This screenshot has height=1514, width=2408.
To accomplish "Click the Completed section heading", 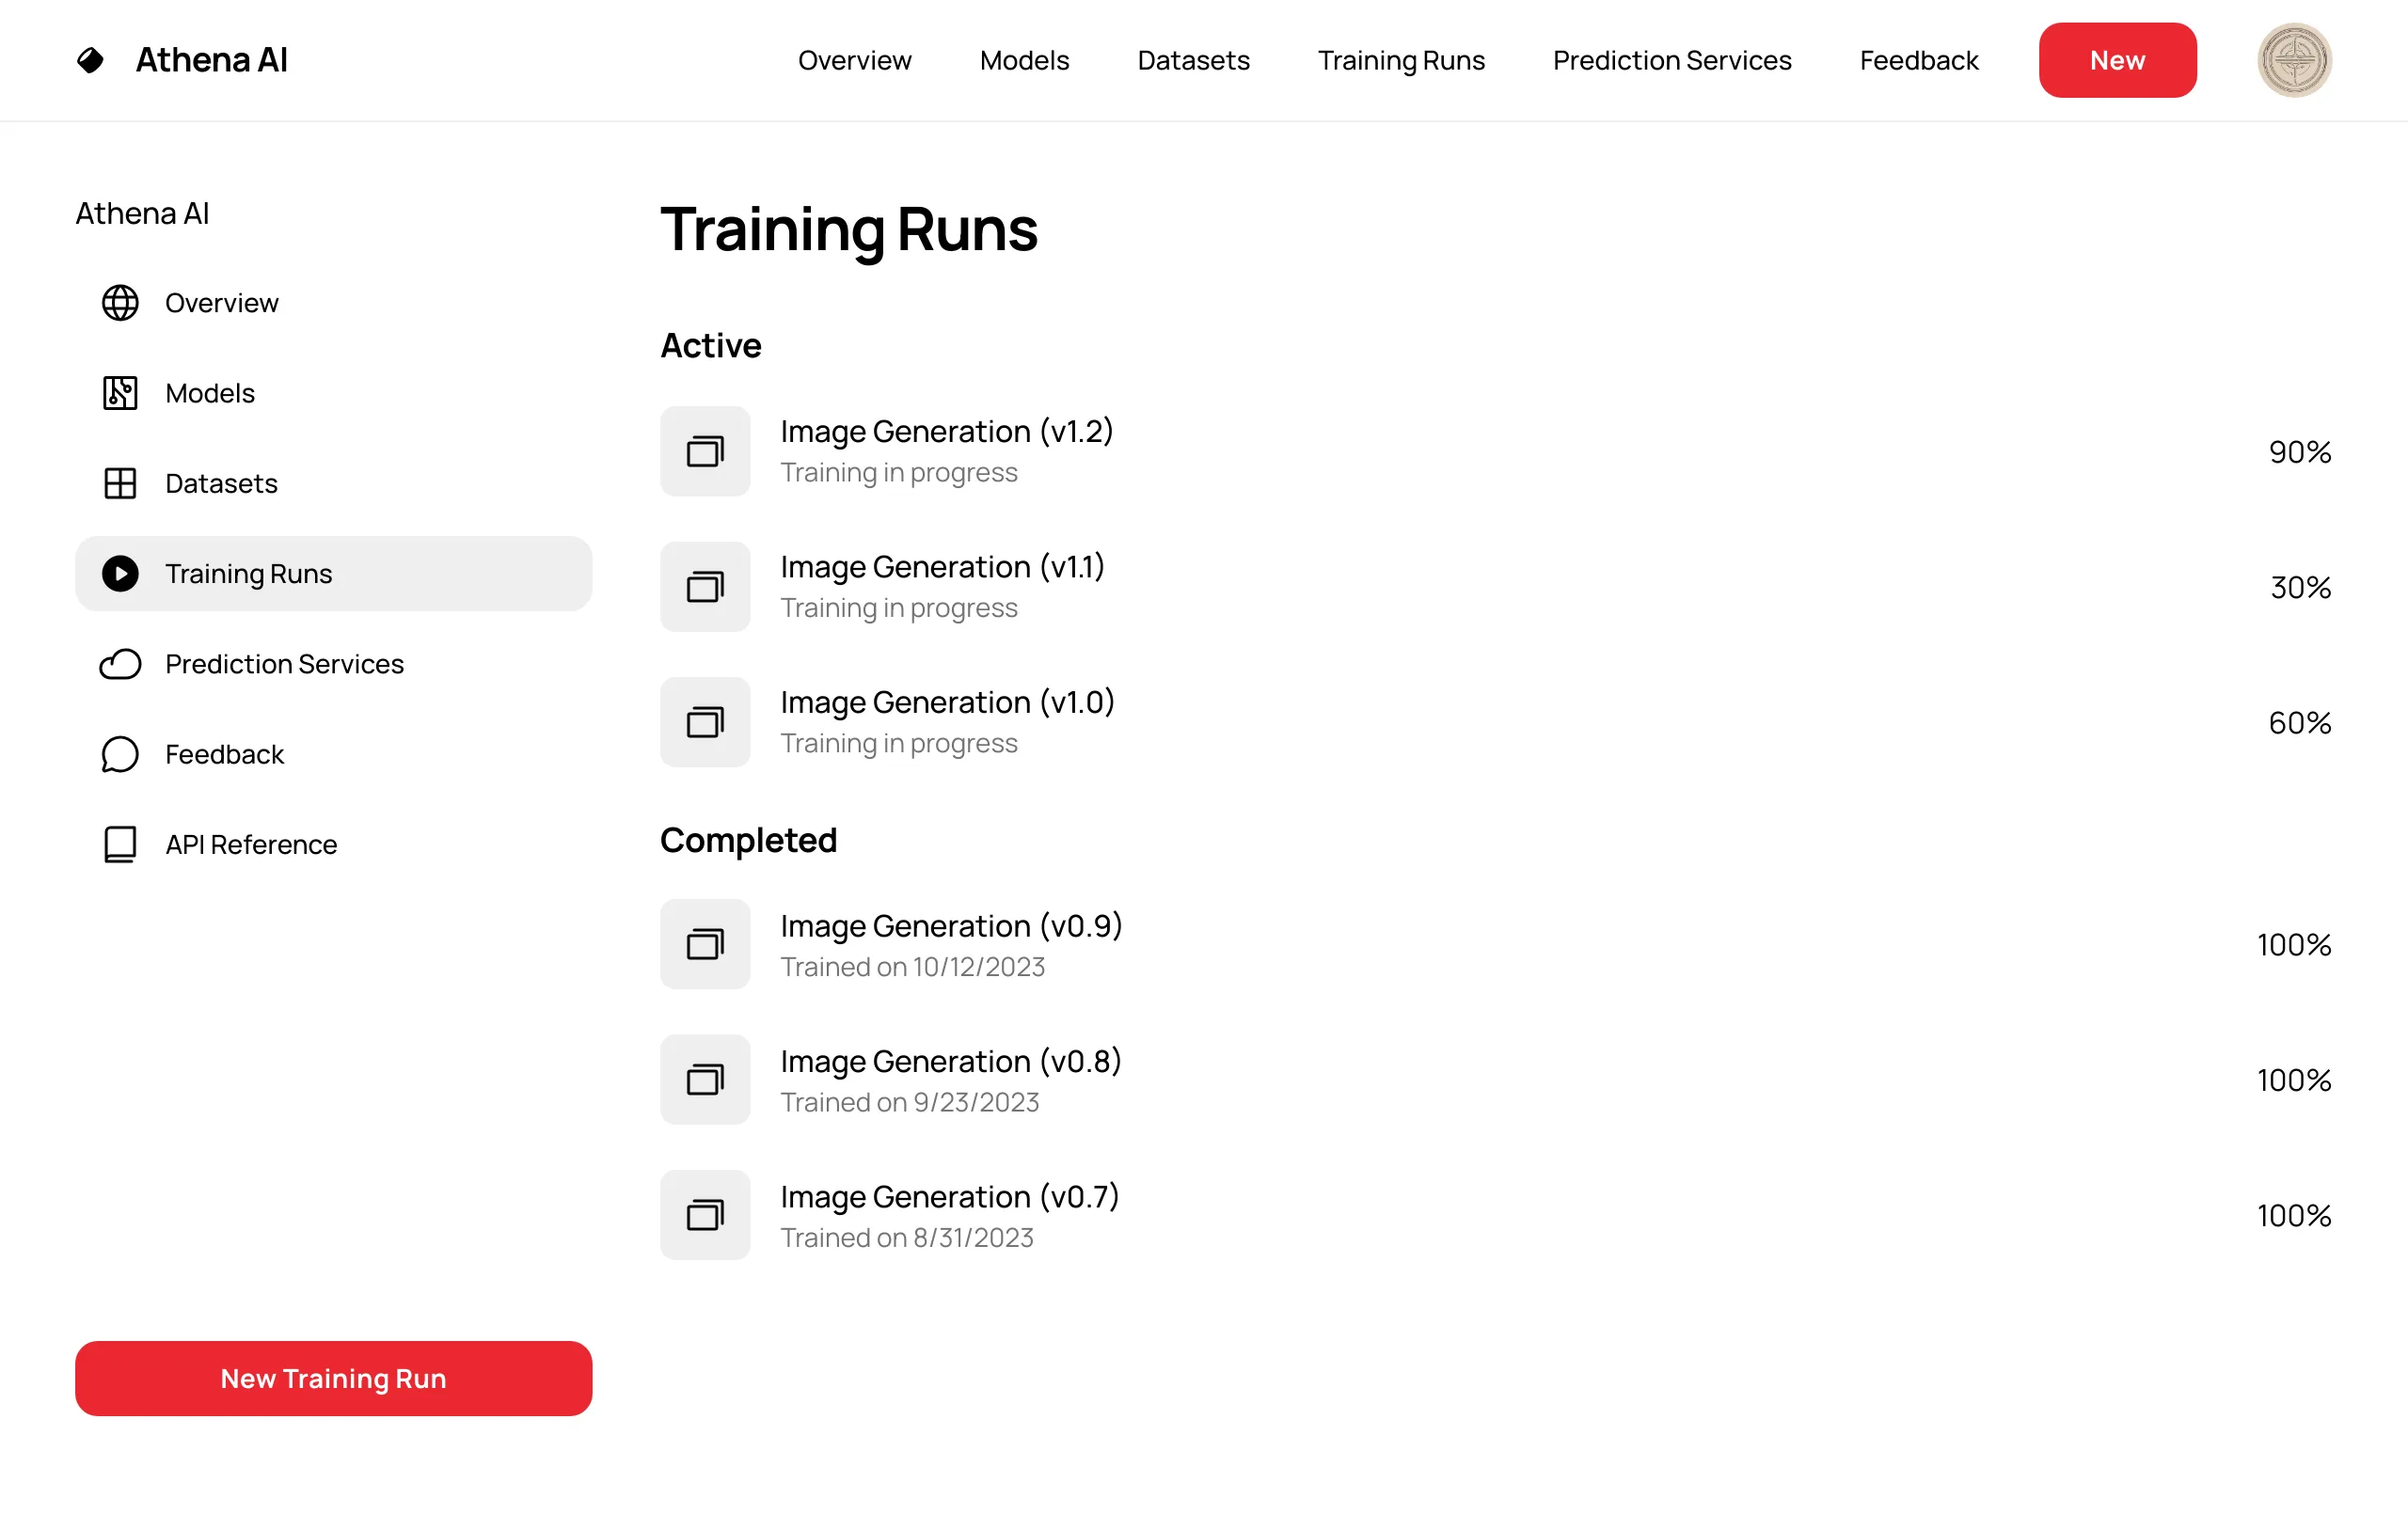I will pyautogui.click(x=748, y=841).
